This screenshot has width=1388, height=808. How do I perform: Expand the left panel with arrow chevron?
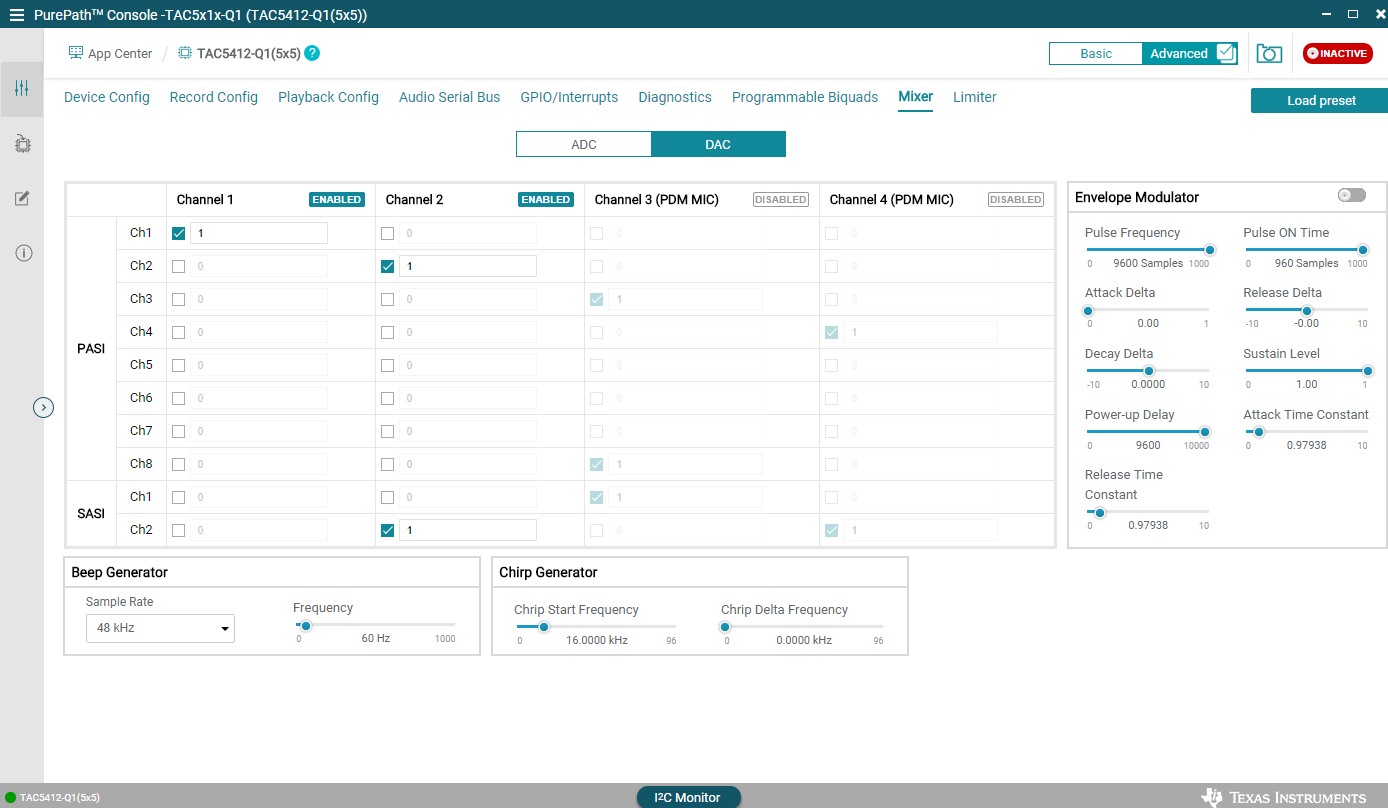[x=43, y=407]
